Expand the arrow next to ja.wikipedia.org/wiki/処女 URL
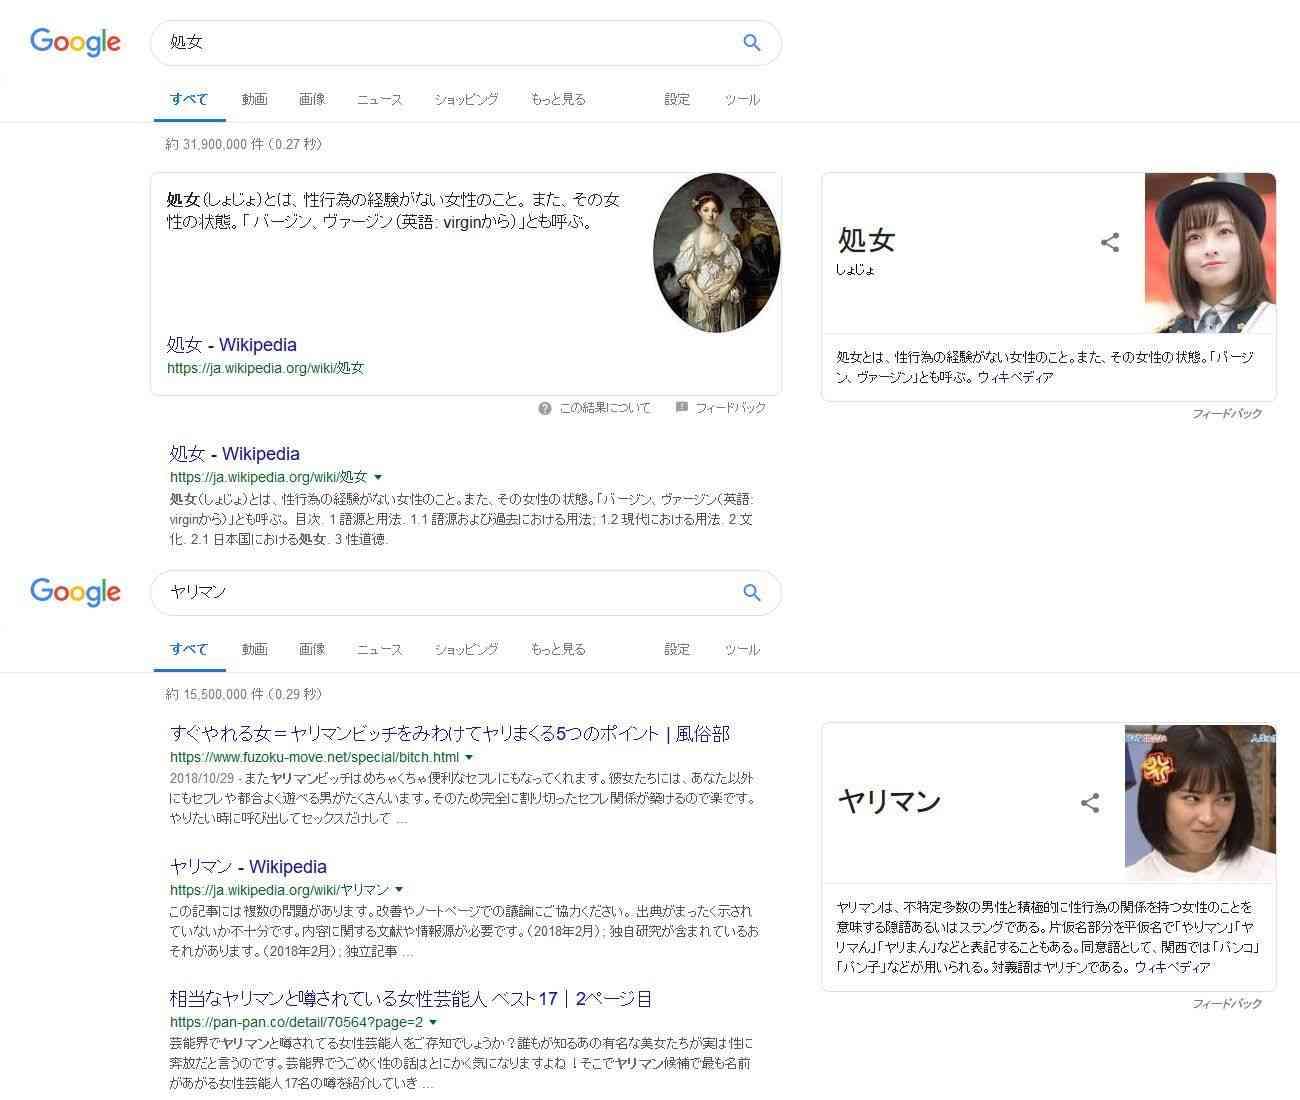This screenshot has height=1100, width=1300. coord(378,478)
